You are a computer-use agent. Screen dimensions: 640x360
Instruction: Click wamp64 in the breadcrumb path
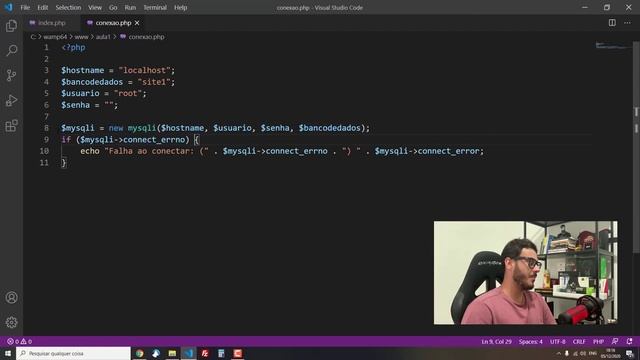[x=55, y=37]
